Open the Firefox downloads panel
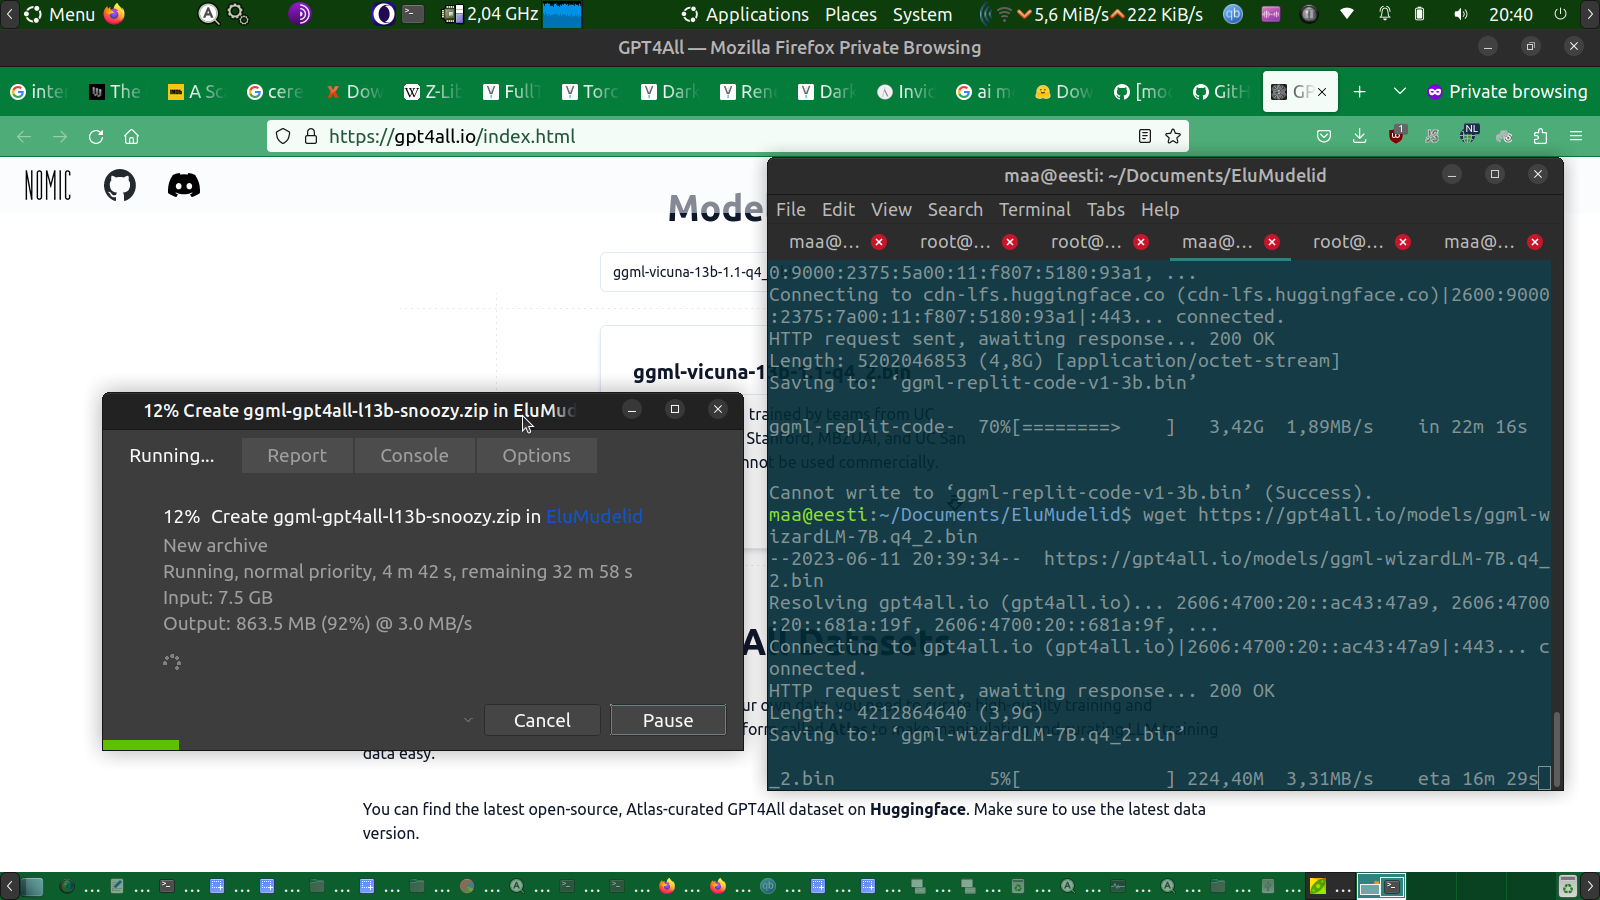This screenshot has height=900, width=1600. pos(1359,136)
